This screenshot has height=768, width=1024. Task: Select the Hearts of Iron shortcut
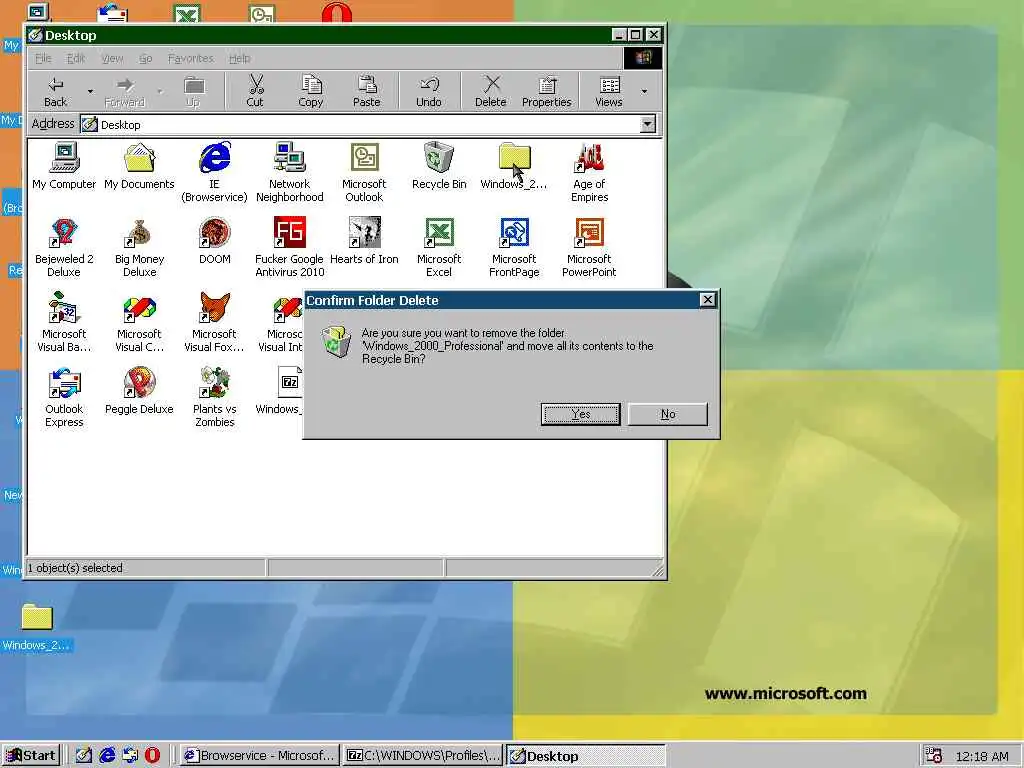click(364, 241)
